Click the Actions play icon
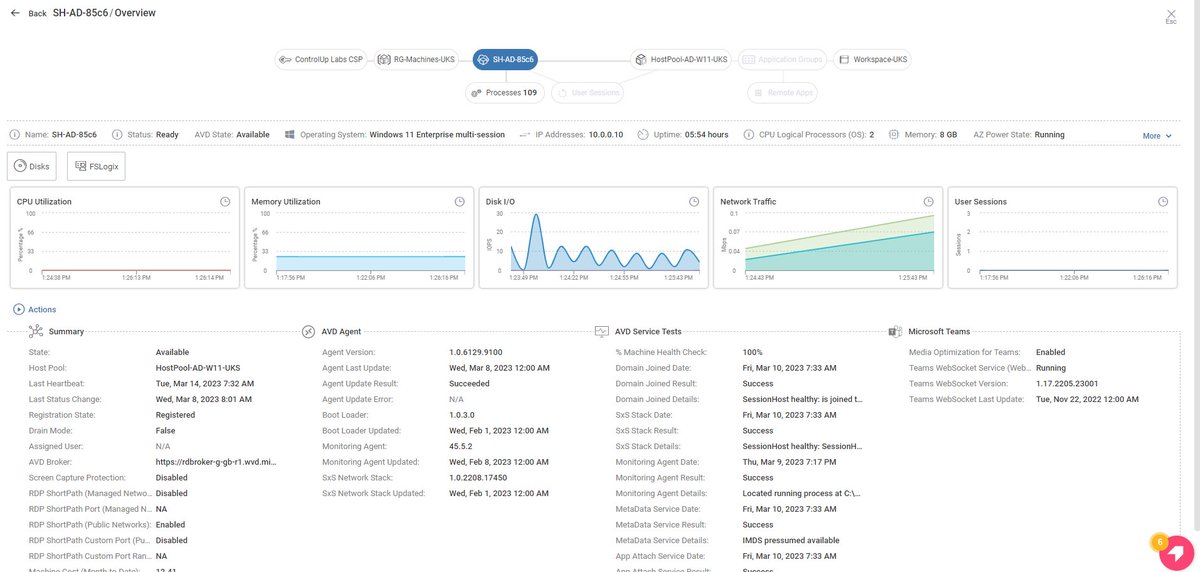1200x572 pixels. pos(19,310)
